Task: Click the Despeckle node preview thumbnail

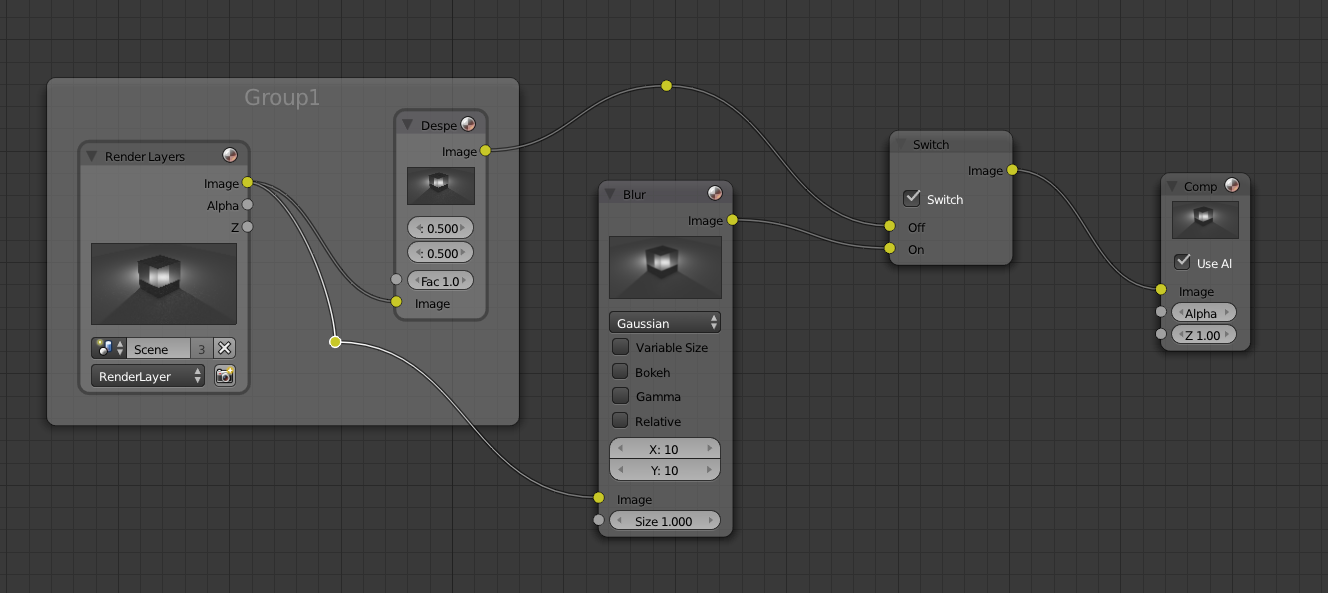Action: 441,186
